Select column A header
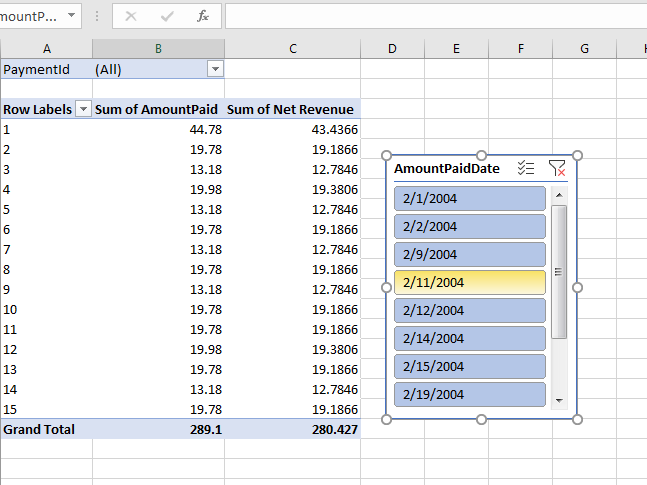647x485 pixels. tap(47, 49)
